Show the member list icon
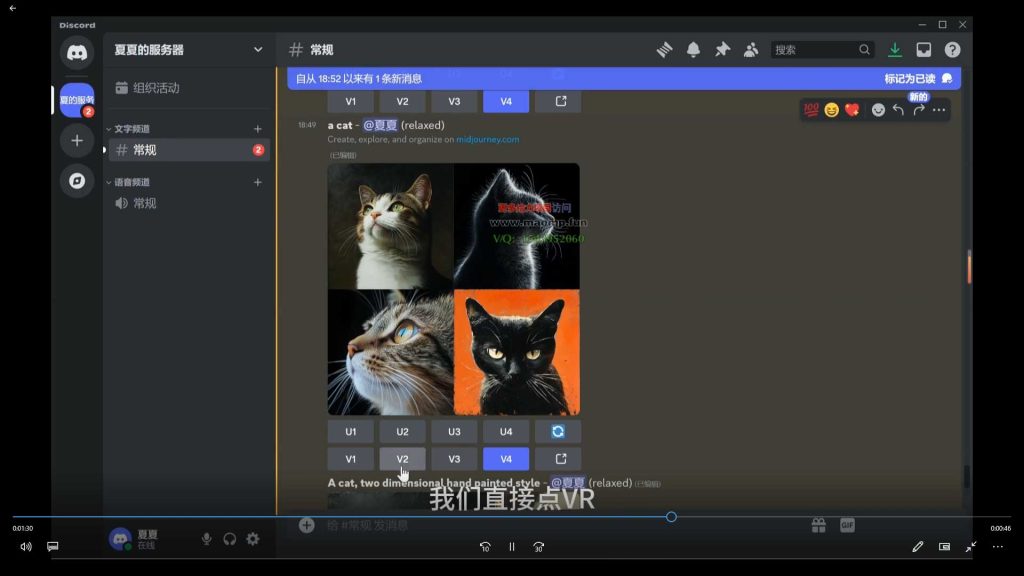The image size is (1024, 576). pyautogui.click(x=752, y=49)
